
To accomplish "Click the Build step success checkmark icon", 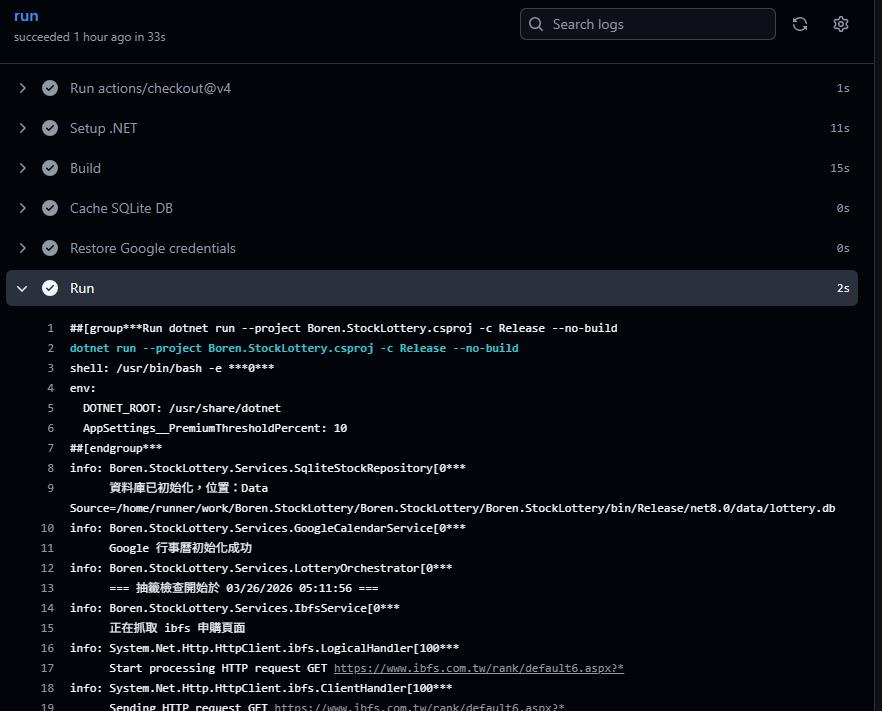I will click(50, 168).
